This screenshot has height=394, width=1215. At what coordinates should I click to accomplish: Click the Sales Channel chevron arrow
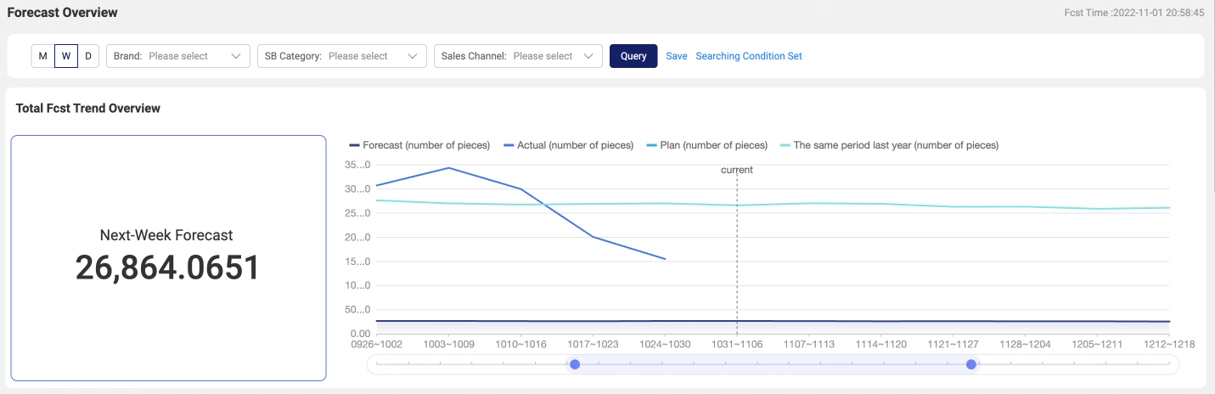point(589,56)
